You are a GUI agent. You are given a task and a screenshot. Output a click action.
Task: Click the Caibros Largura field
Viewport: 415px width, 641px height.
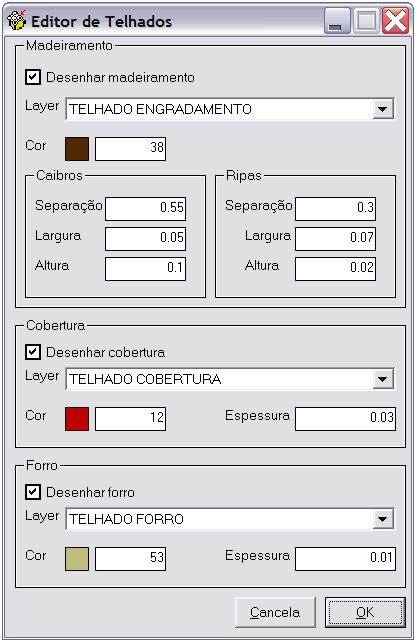coord(146,239)
